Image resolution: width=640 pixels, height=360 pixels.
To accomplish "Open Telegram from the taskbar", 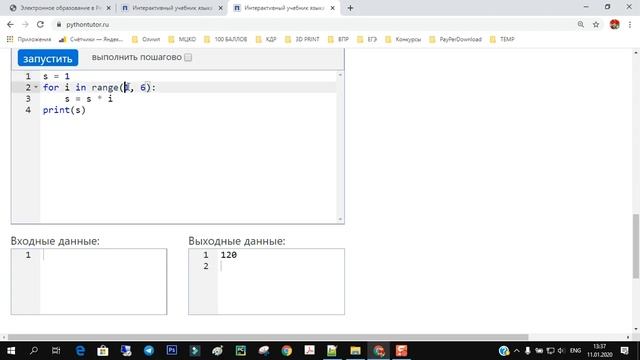I will tap(149, 351).
